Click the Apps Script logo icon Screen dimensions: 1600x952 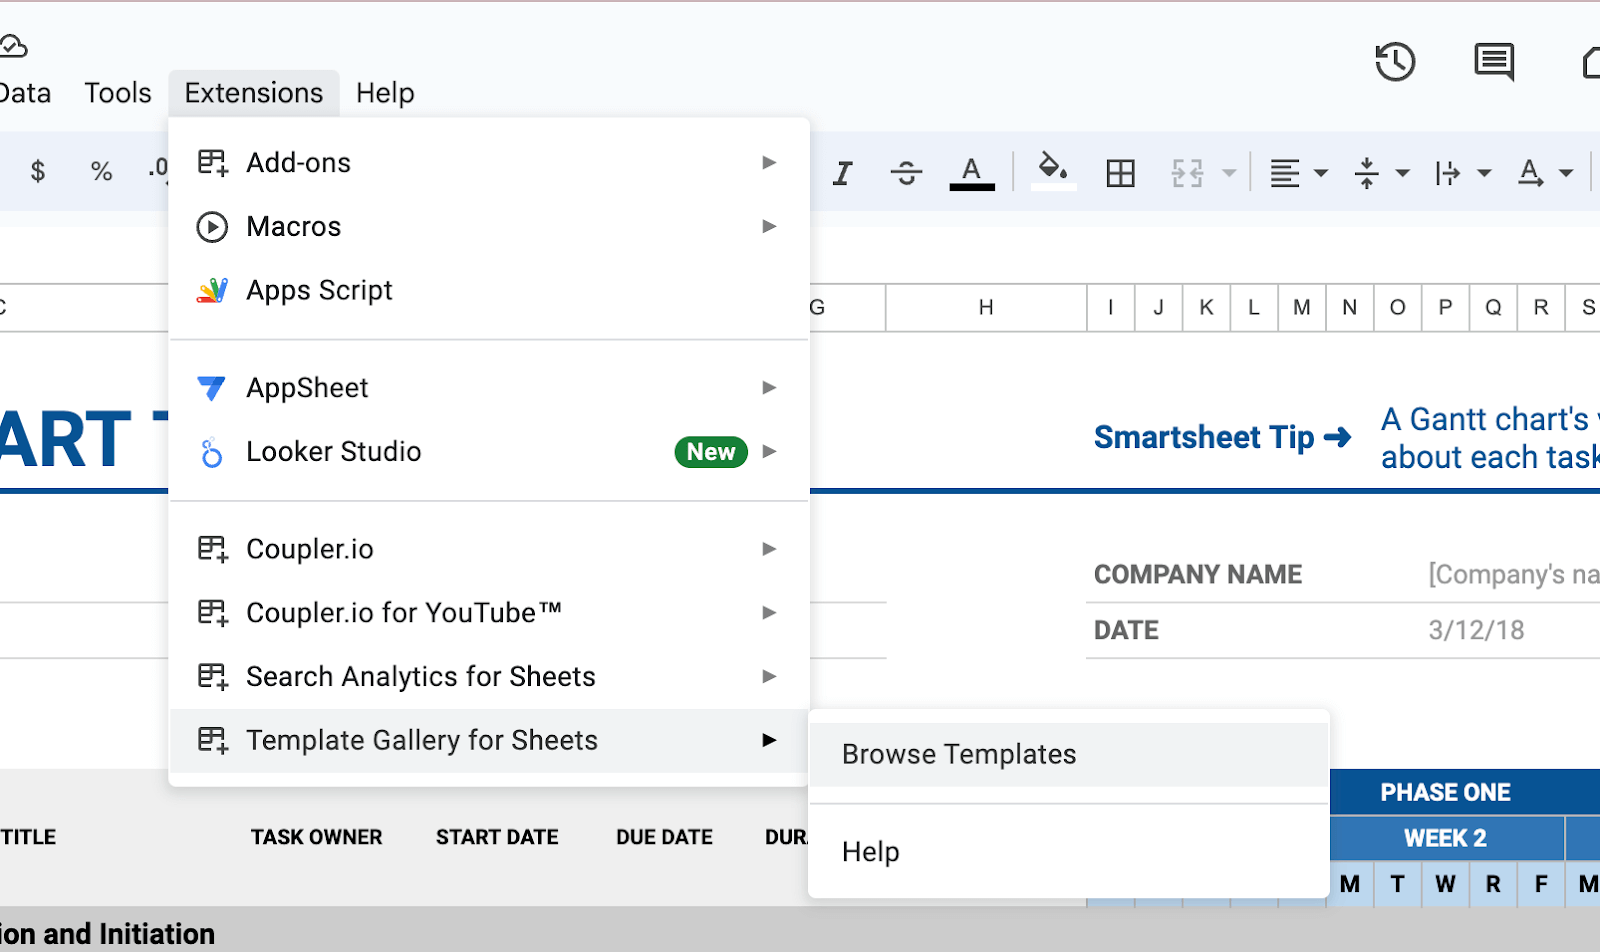click(212, 290)
